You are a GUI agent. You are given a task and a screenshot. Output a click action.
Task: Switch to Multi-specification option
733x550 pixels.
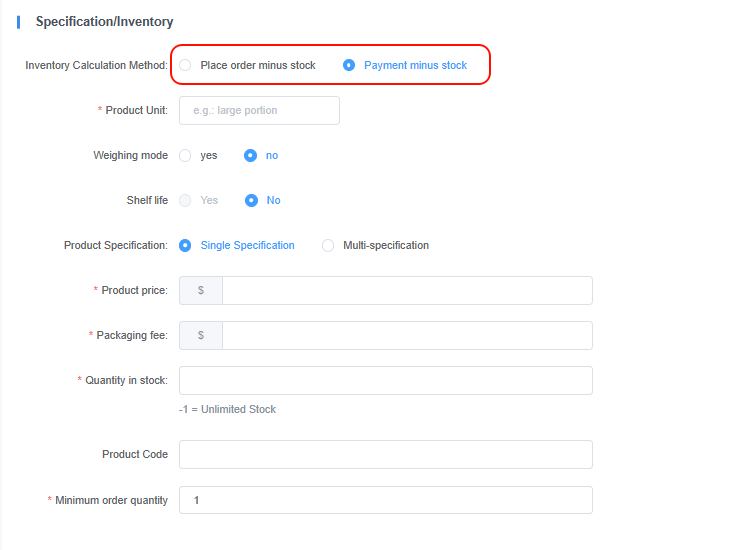coord(328,245)
